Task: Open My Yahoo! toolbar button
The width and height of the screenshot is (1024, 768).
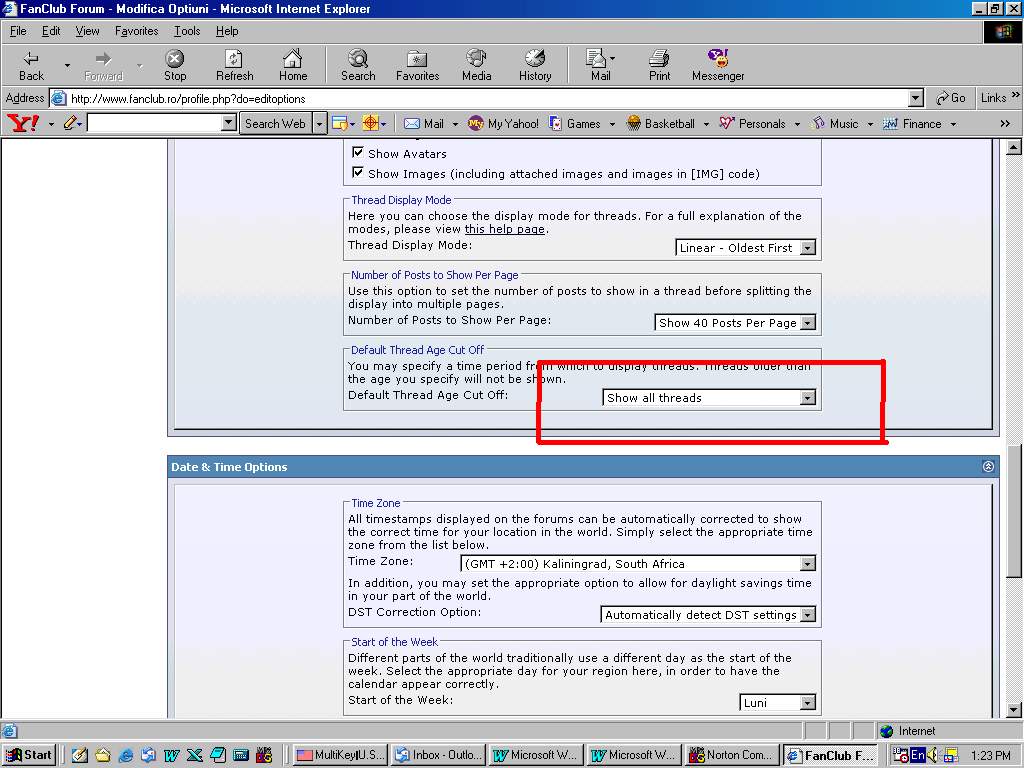Action: coord(504,123)
